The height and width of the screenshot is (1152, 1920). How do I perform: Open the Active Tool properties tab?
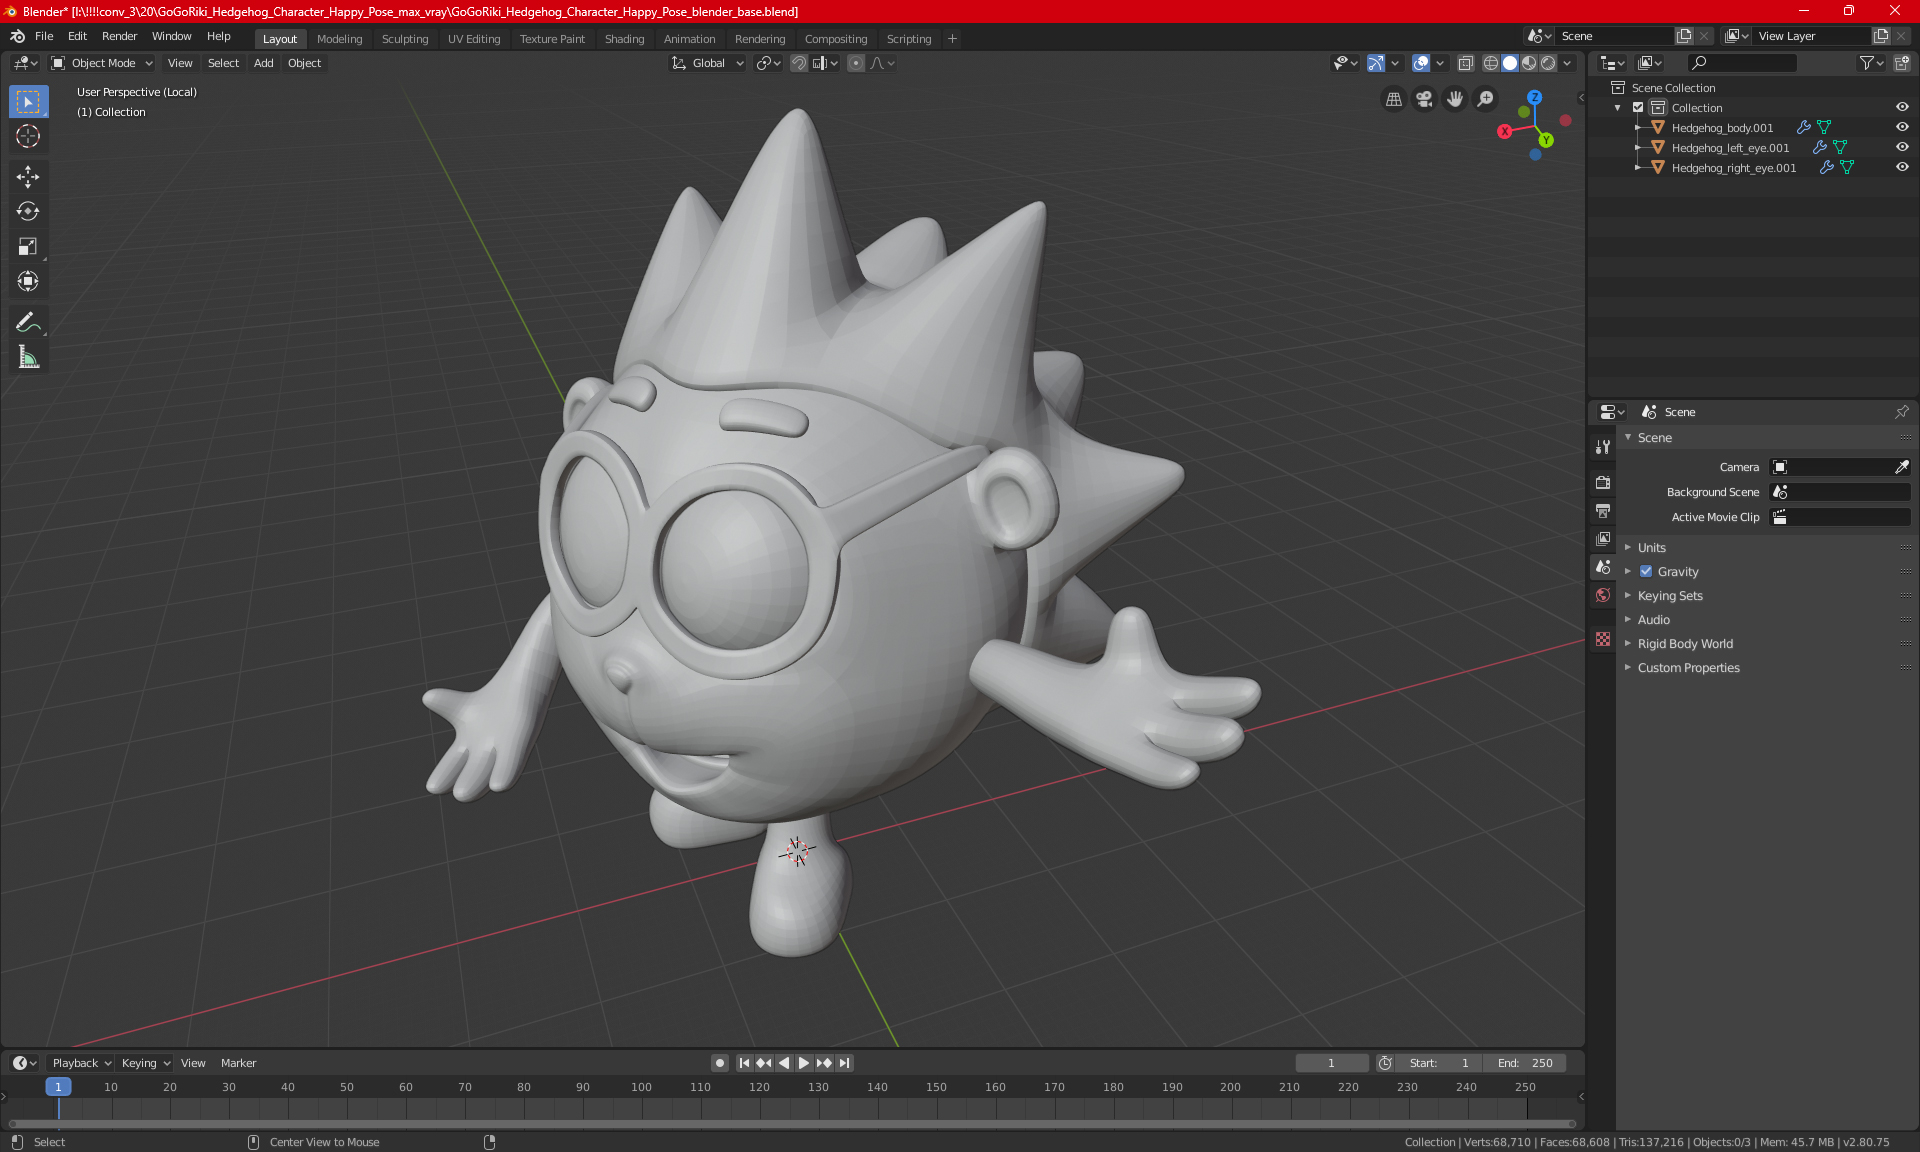[1603, 447]
